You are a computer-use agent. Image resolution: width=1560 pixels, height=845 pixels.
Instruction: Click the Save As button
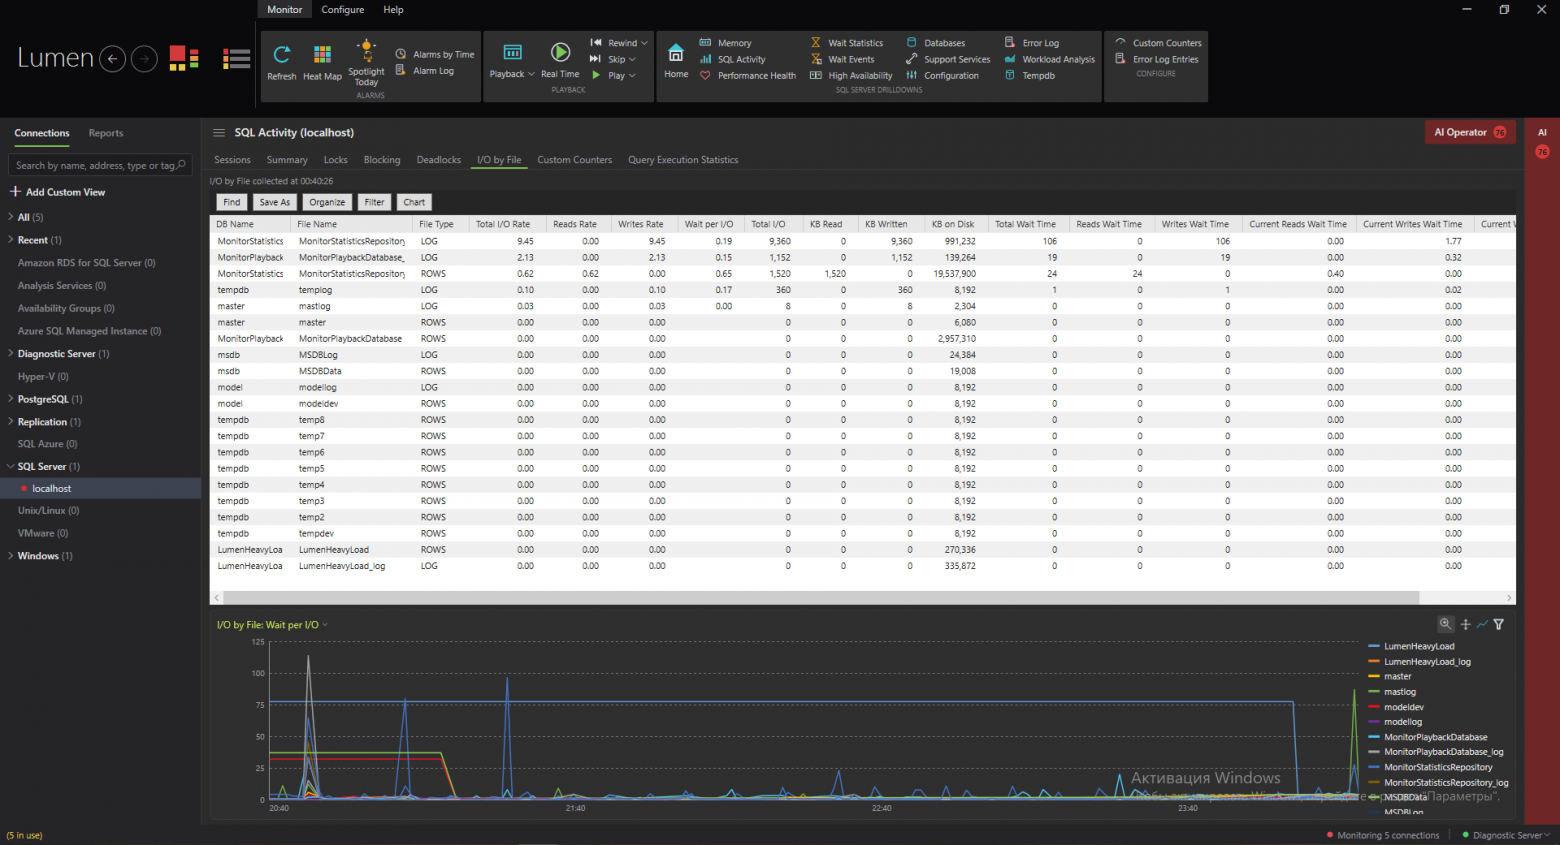(275, 202)
